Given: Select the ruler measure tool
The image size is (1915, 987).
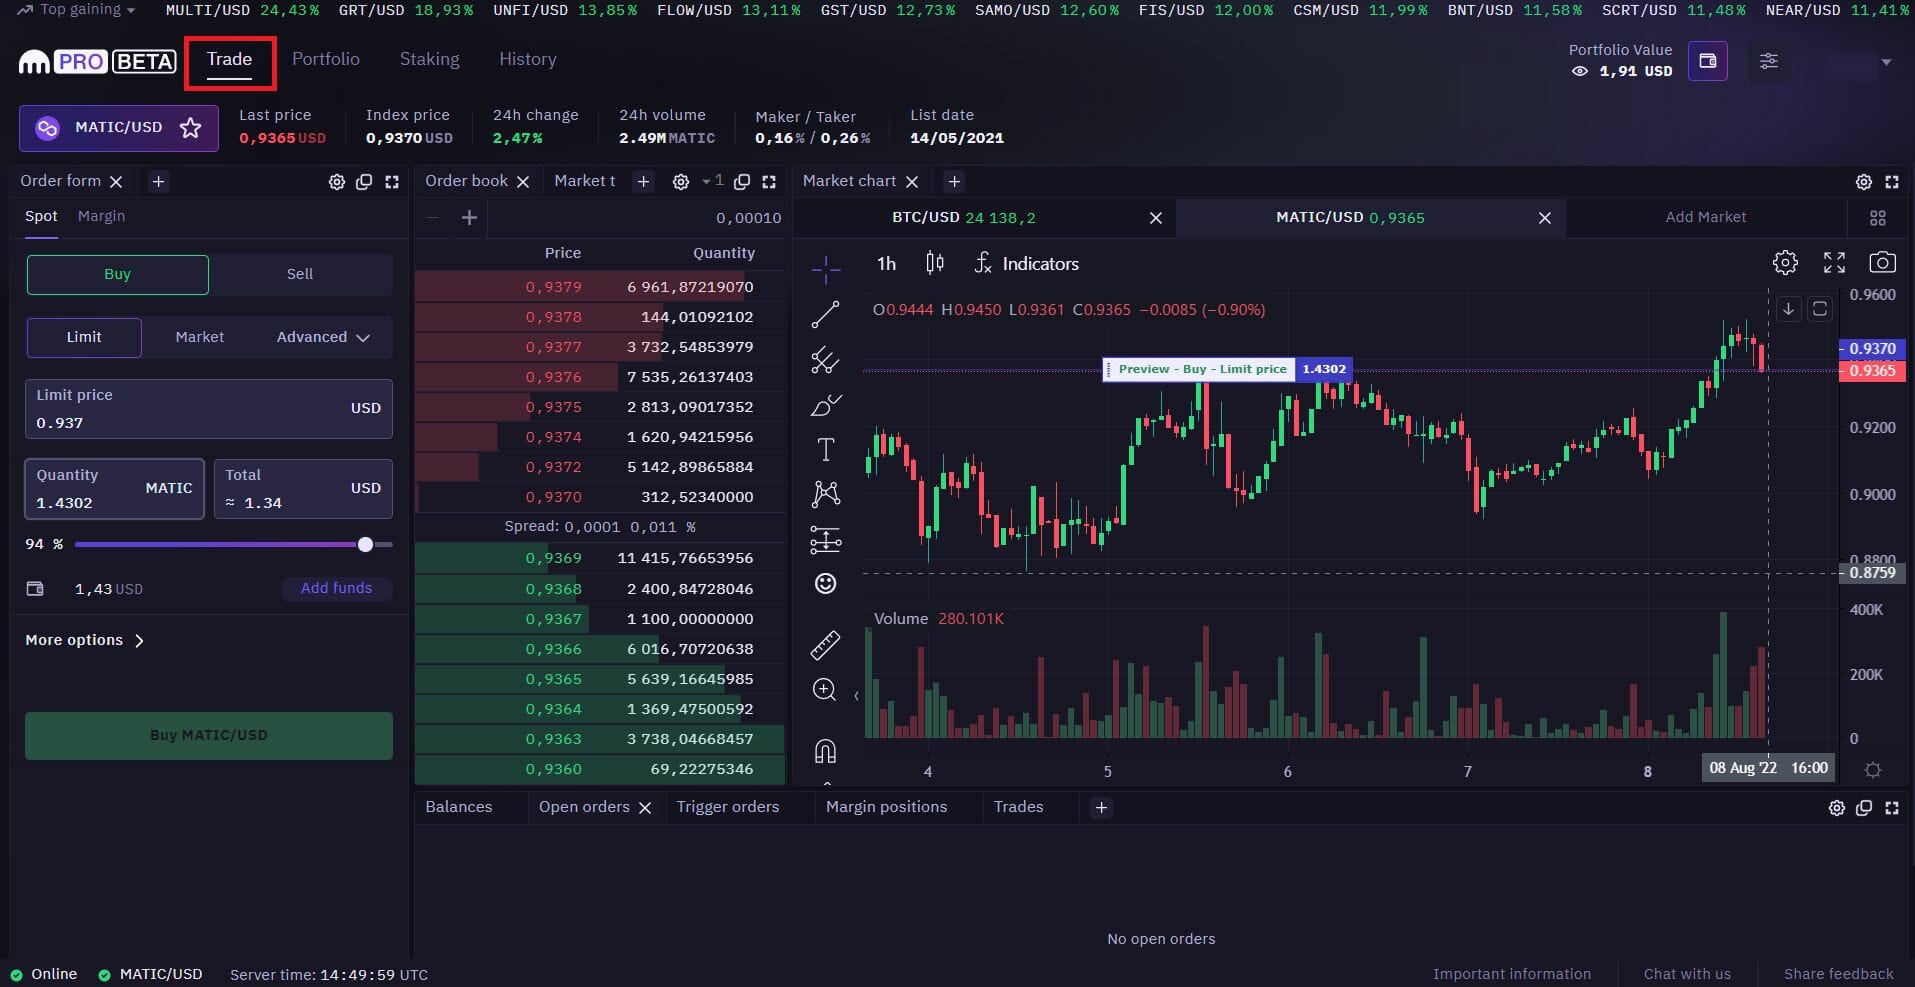Looking at the screenshot, I should [x=825, y=645].
